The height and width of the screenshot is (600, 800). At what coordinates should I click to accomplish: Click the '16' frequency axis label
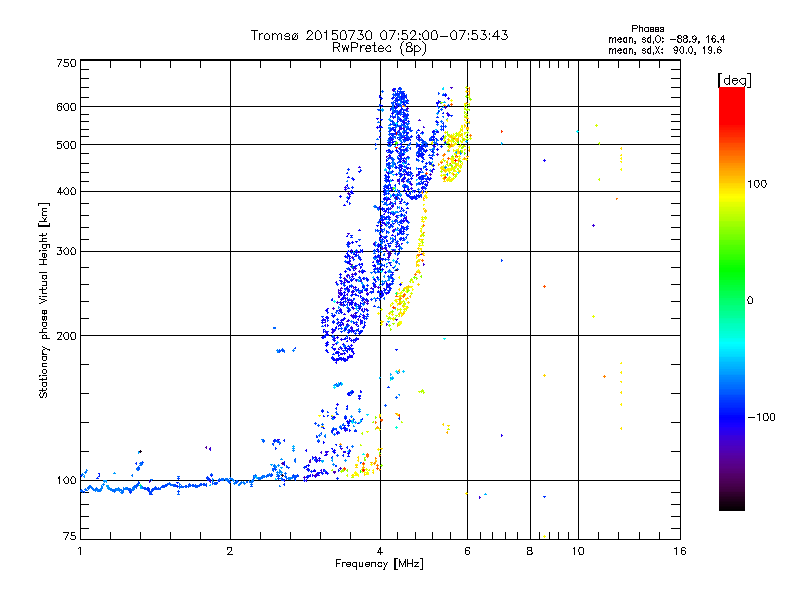680,551
